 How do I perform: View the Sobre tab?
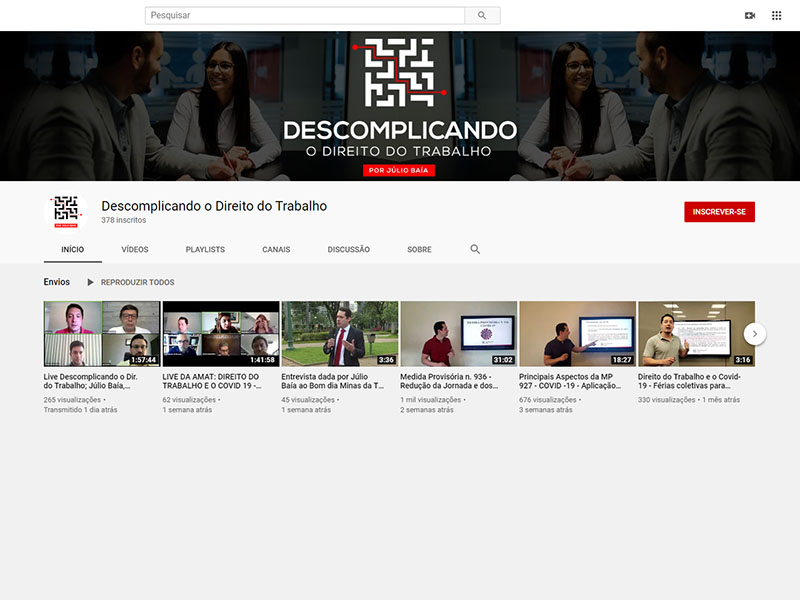coord(419,249)
